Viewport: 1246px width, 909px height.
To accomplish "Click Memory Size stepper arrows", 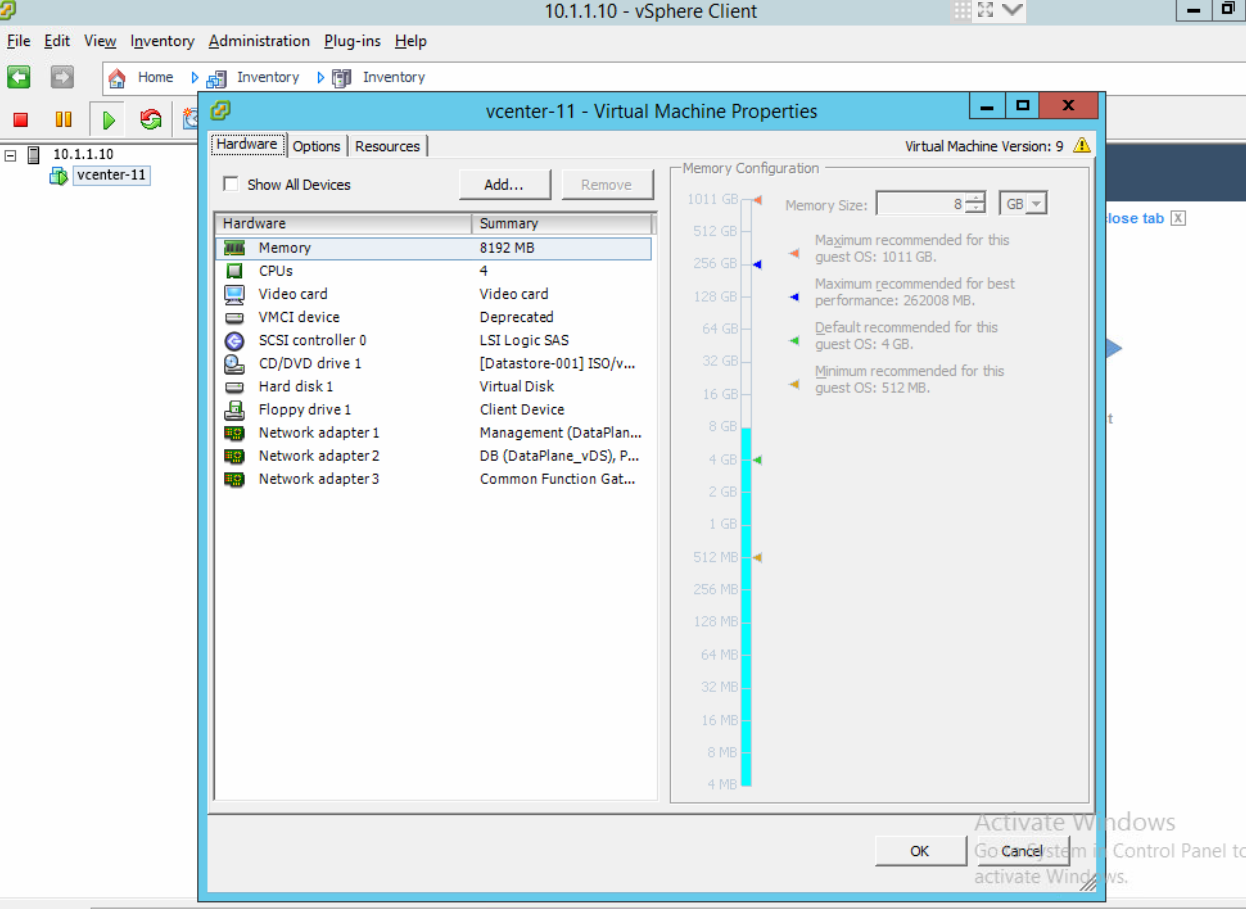I will click(x=976, y=204).
